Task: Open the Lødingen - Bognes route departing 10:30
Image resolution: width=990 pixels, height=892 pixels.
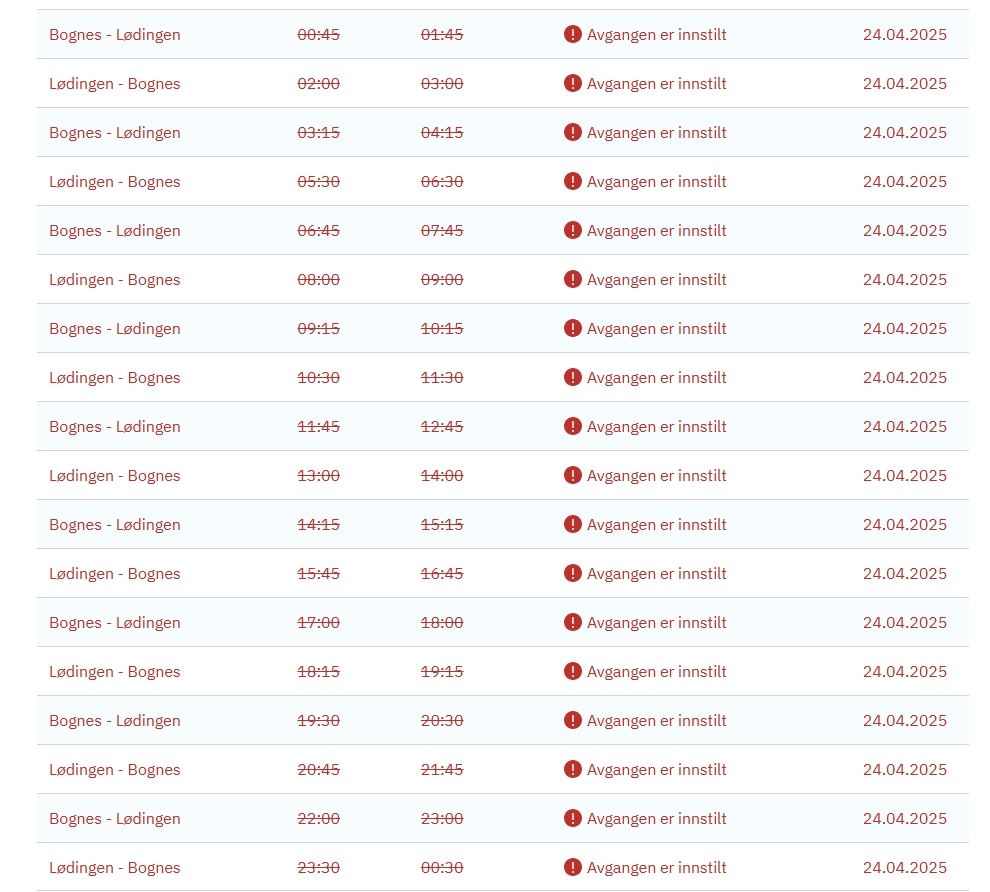Action: click(x=115, y=378)
